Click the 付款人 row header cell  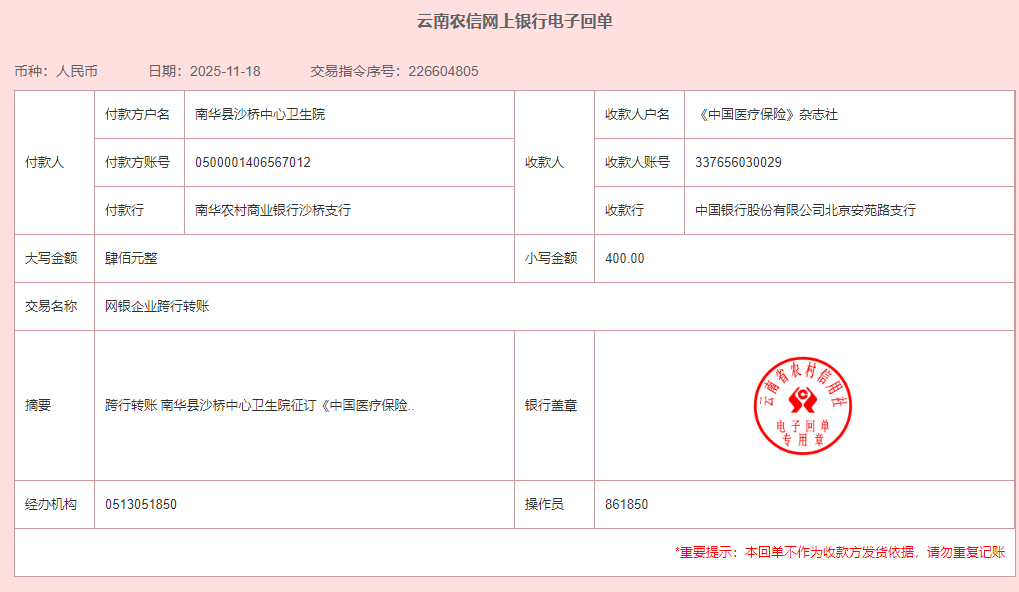pyautogui.click(x=45, y=162)
